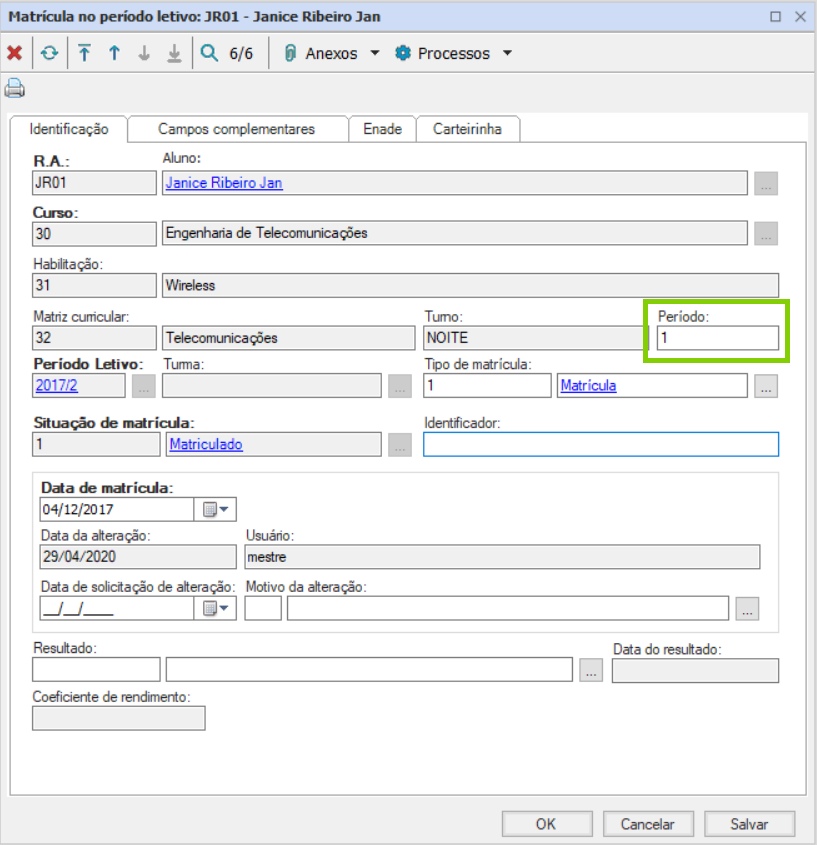Close the Matrícula window

(800, 17)
